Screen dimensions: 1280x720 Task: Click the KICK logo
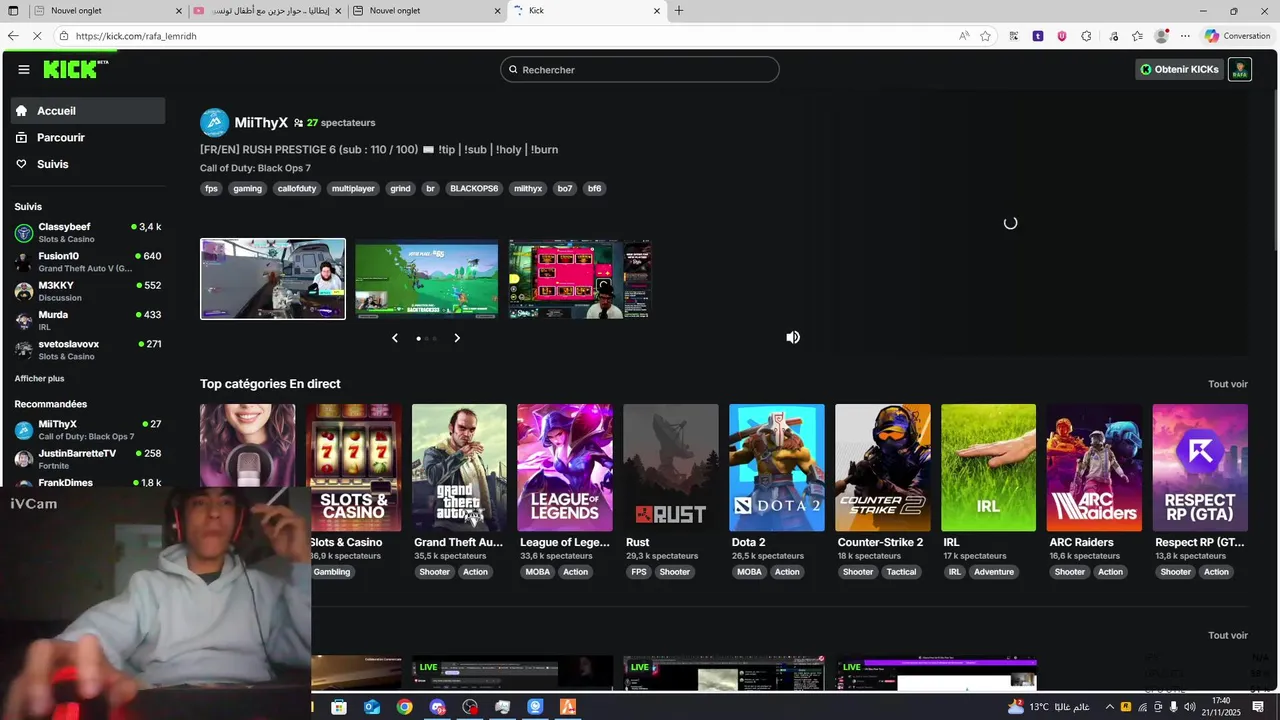tap(76, 69)
